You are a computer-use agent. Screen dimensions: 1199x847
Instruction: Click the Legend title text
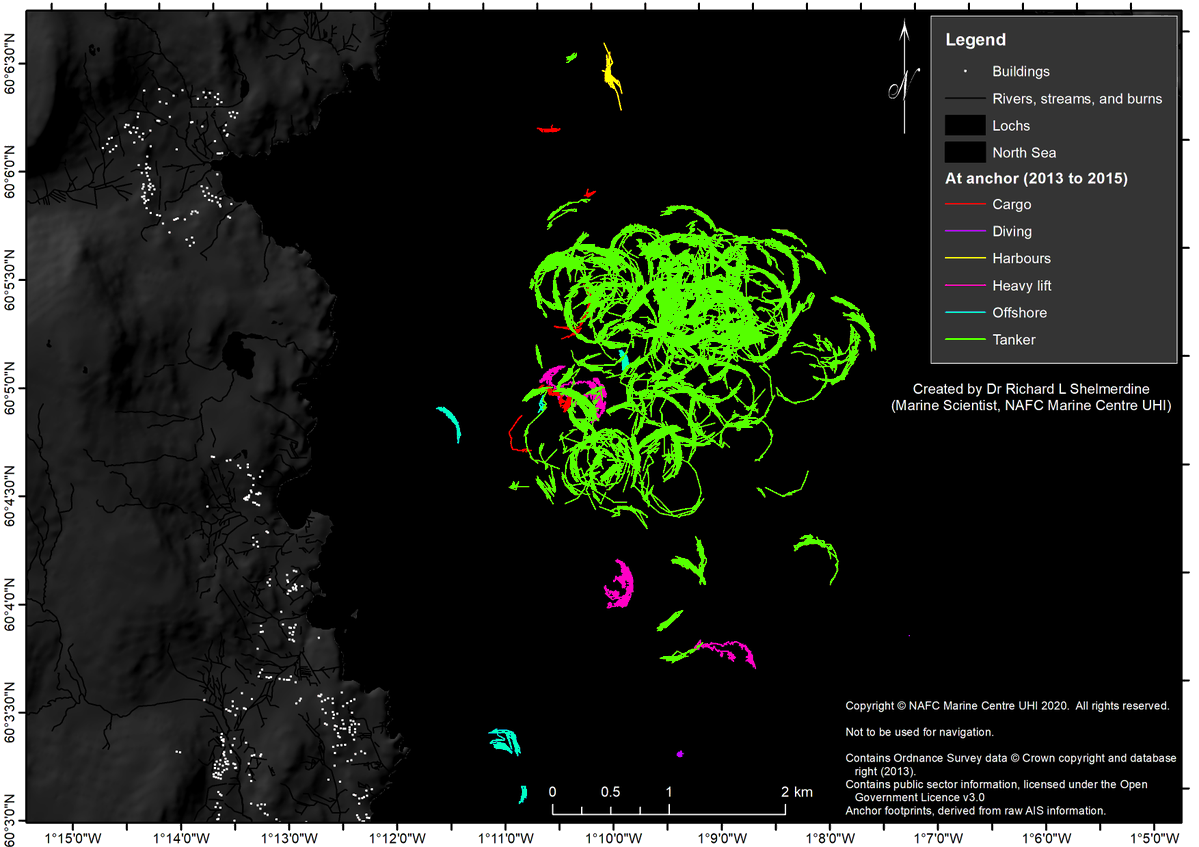(x=975, y=41)
